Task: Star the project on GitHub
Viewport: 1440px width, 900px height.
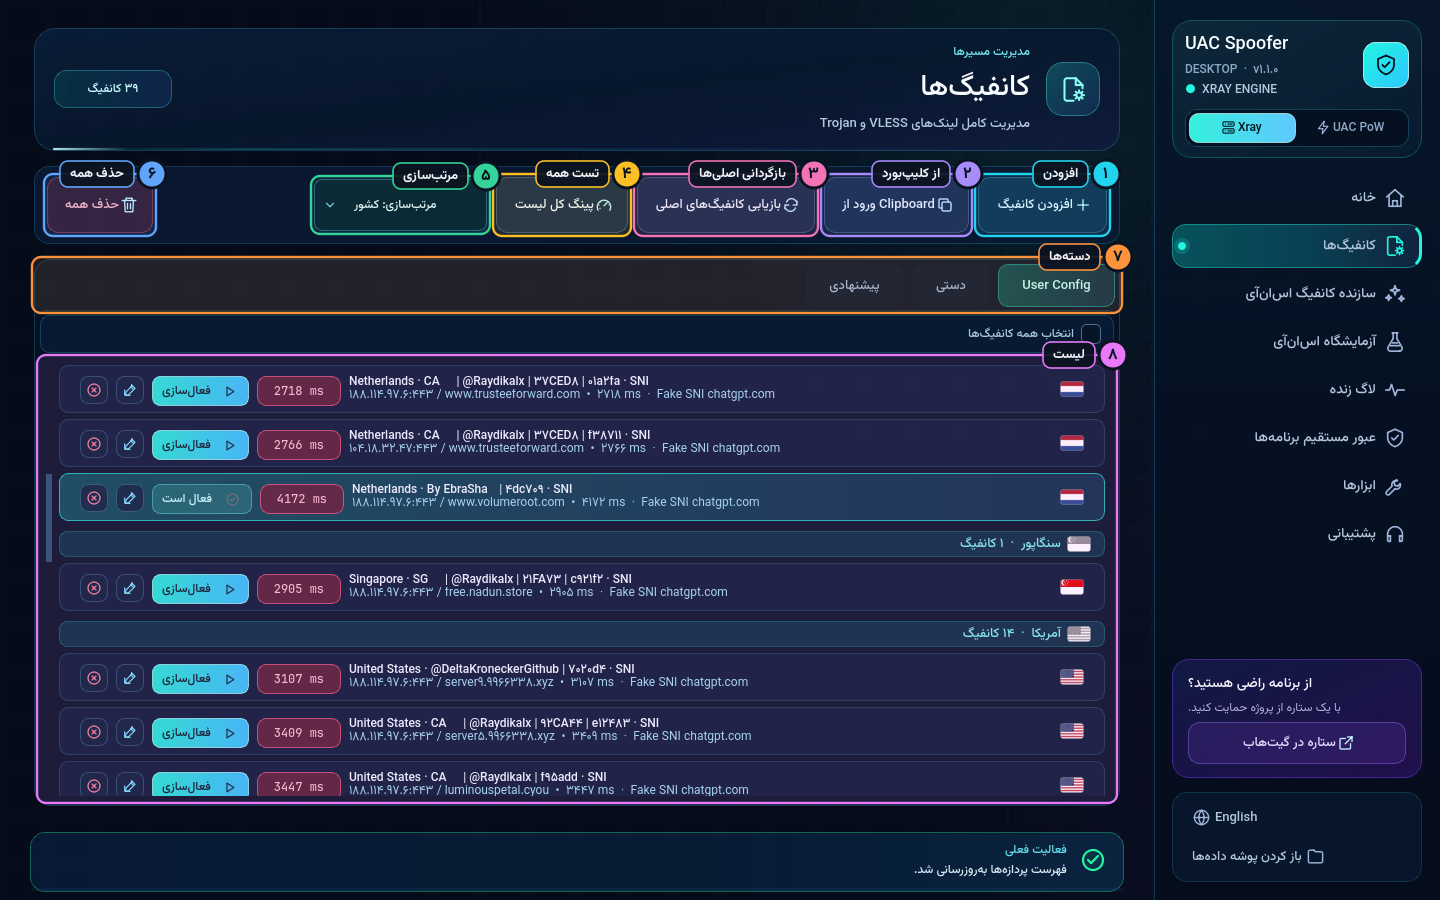Action: [1297, 743]
